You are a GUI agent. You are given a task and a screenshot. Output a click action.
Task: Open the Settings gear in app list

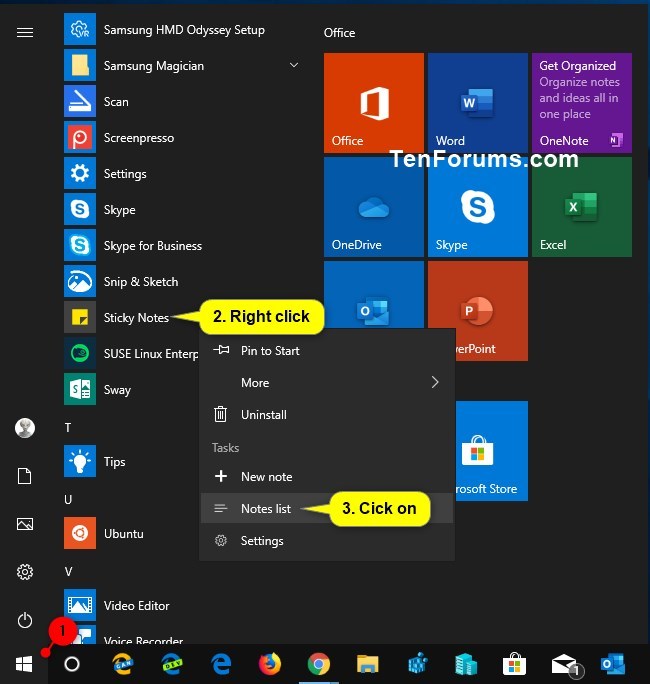point(80,173)
